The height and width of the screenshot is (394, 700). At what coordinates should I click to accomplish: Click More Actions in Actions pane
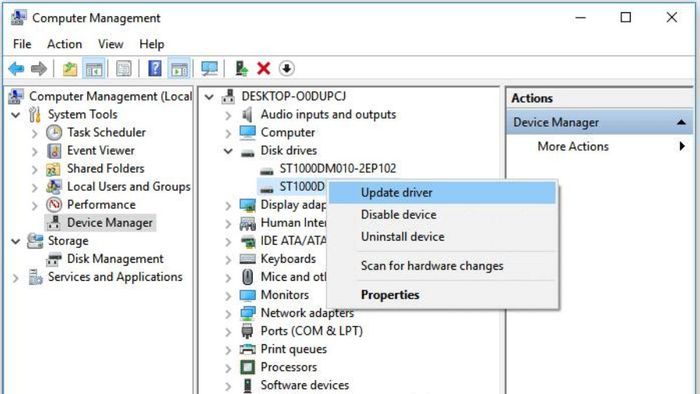[573, 146]
